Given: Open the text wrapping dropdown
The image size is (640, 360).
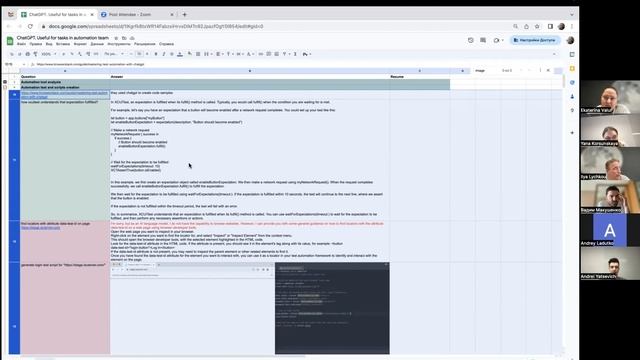Looking at the screenshot, I should pos(239,54).
